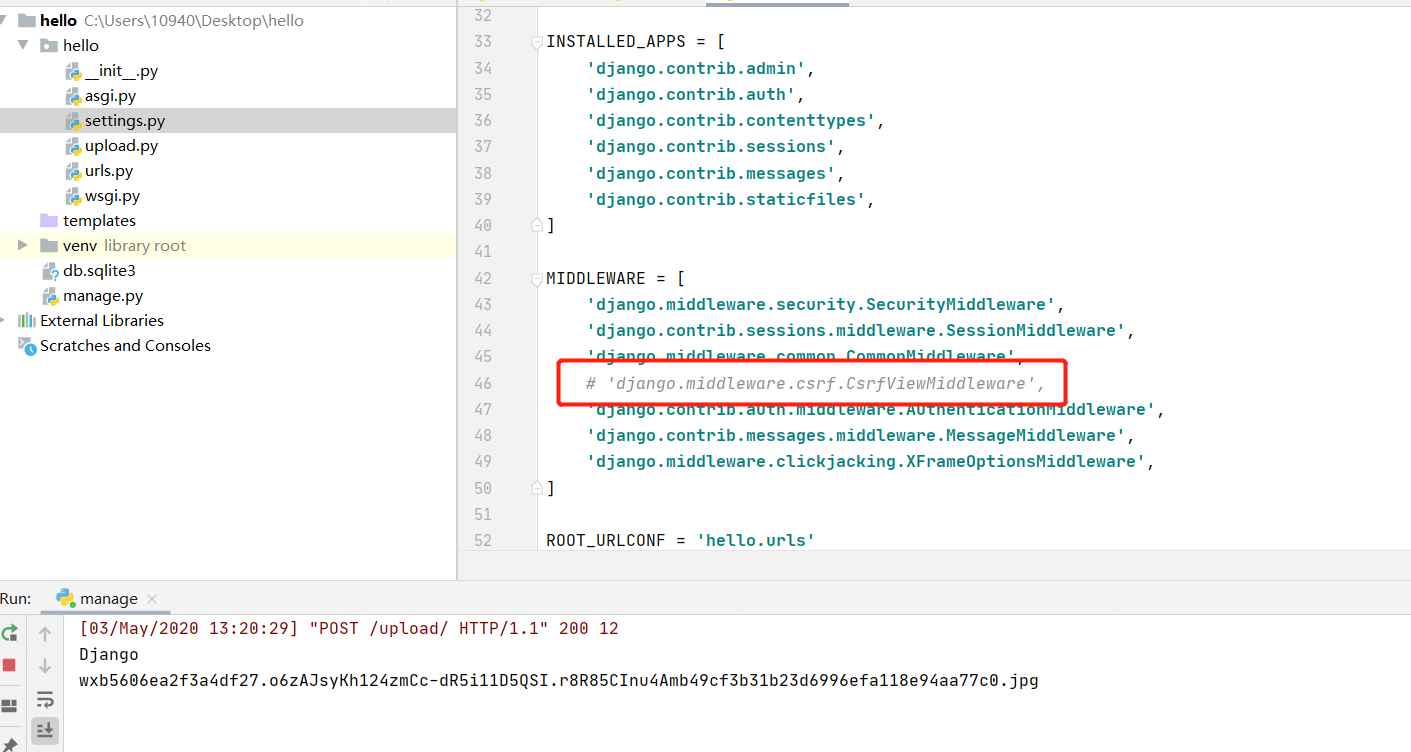Select Scratches and Consoles entry
1411x752 pixels.
click(228, 346)
